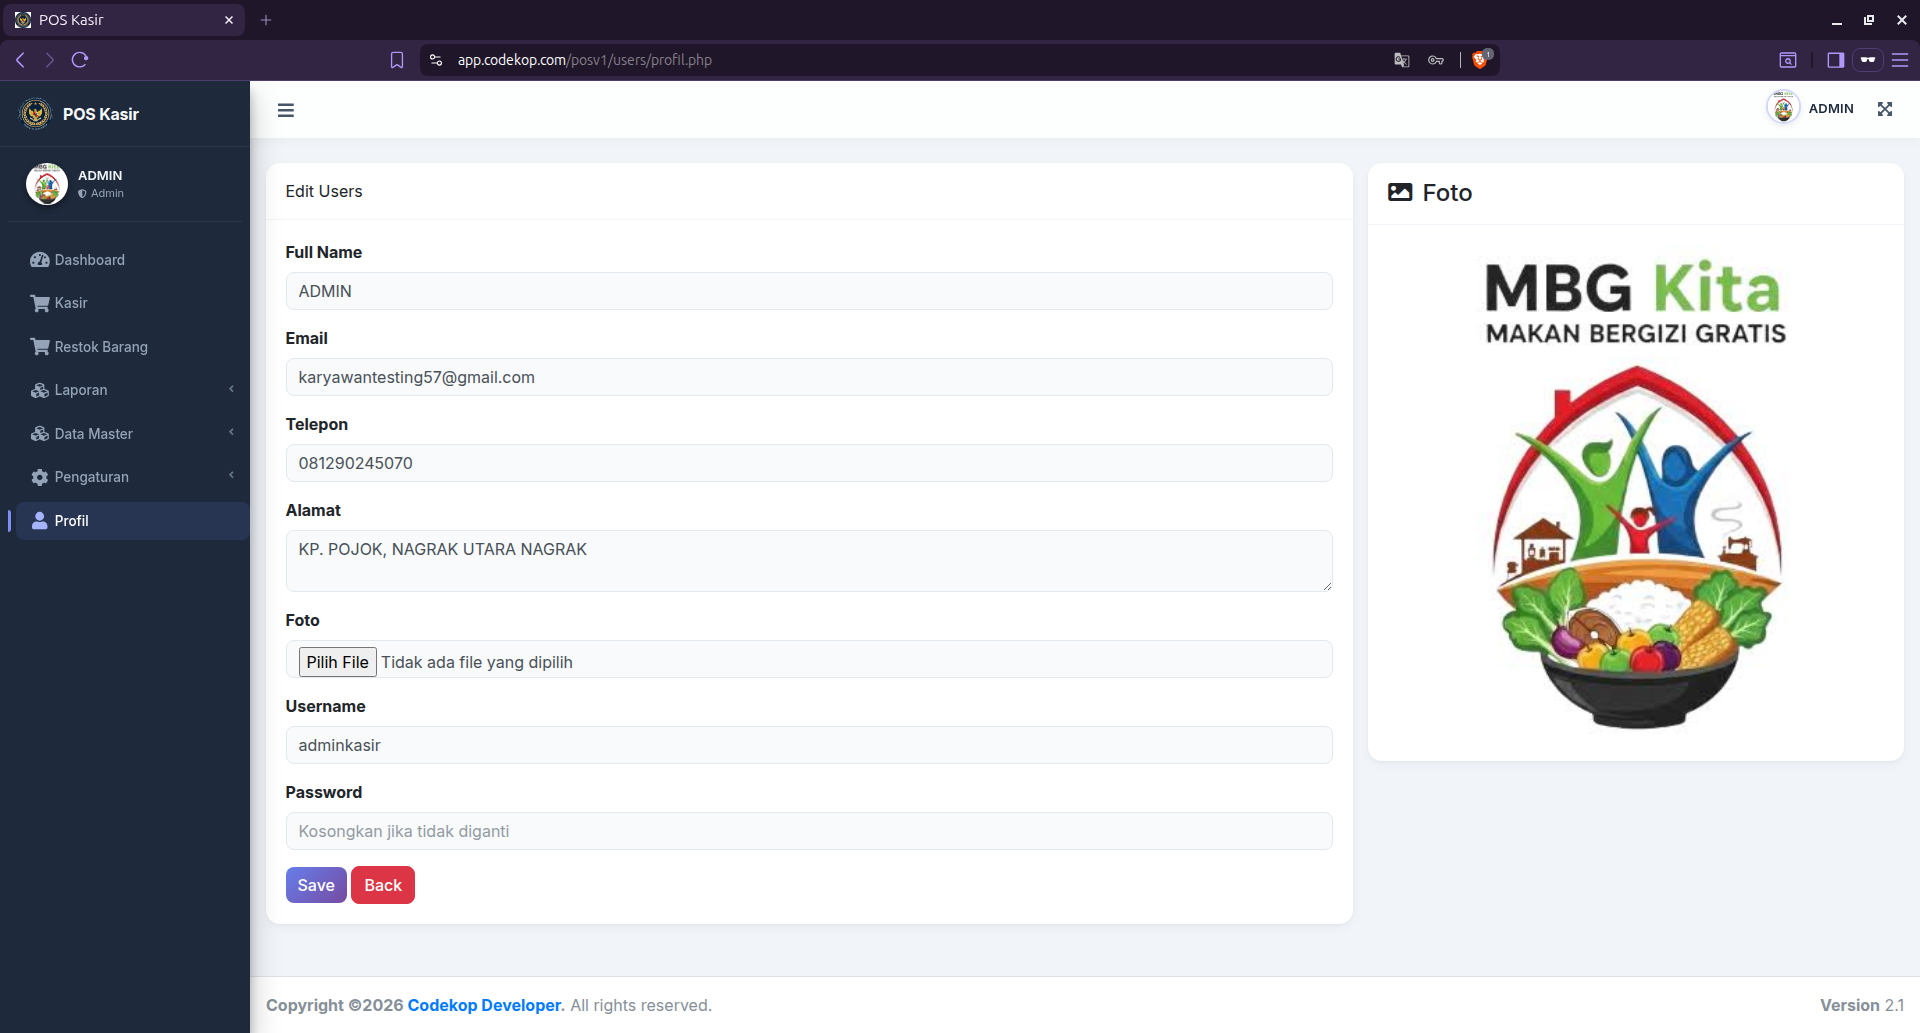Close the POS Kasir tab
Screen dimensions: 1920x1033
(229, 20)
